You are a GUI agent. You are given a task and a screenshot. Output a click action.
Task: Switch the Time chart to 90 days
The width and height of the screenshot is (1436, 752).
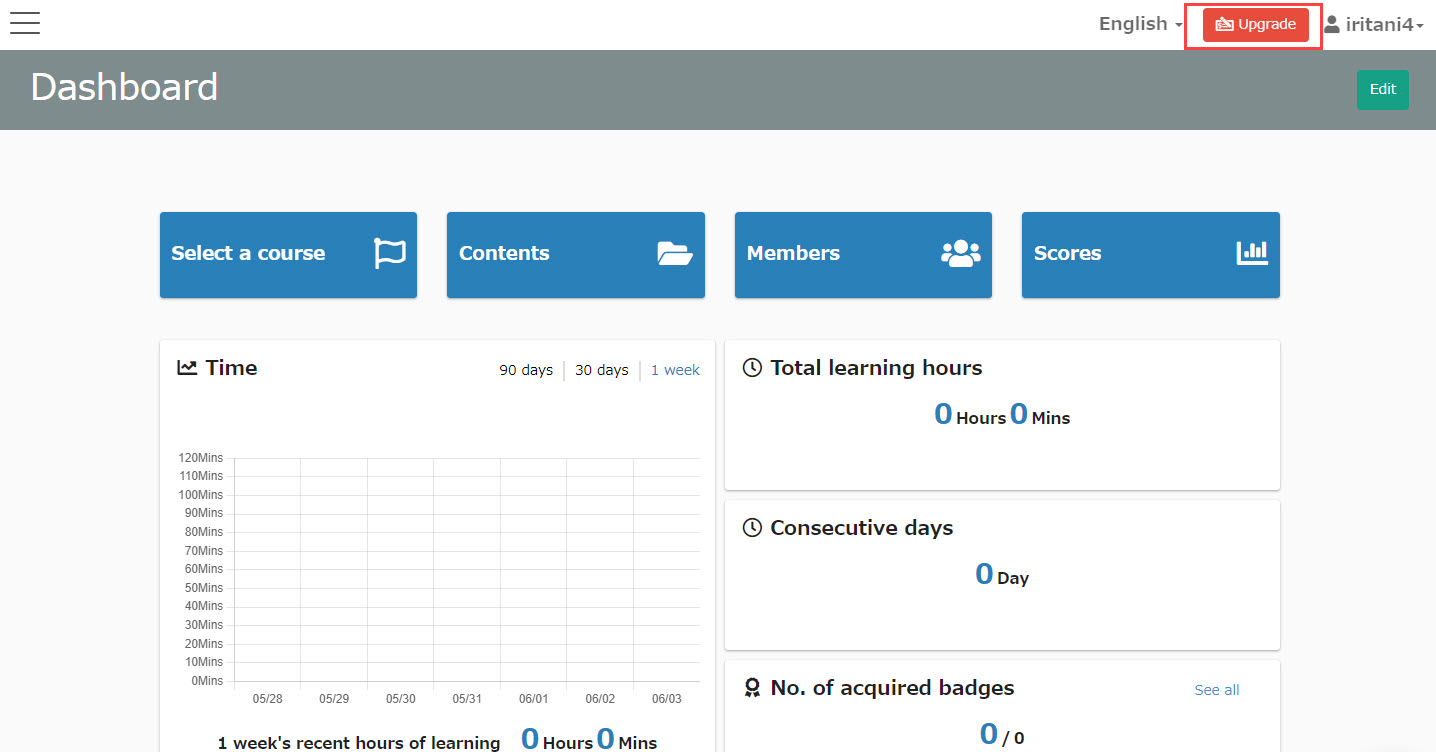(526, 370)
